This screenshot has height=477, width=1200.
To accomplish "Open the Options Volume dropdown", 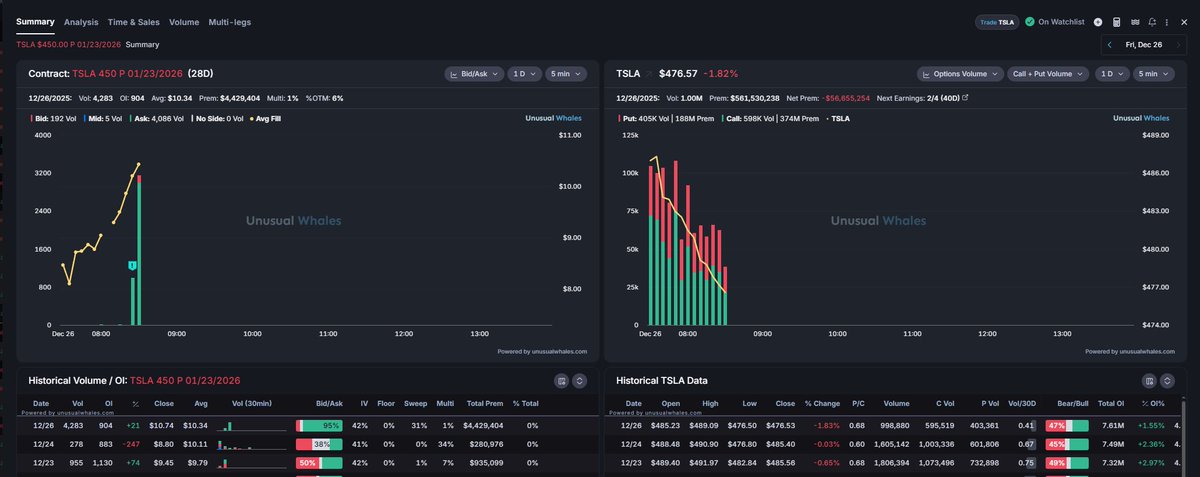I will pos(958,74).
